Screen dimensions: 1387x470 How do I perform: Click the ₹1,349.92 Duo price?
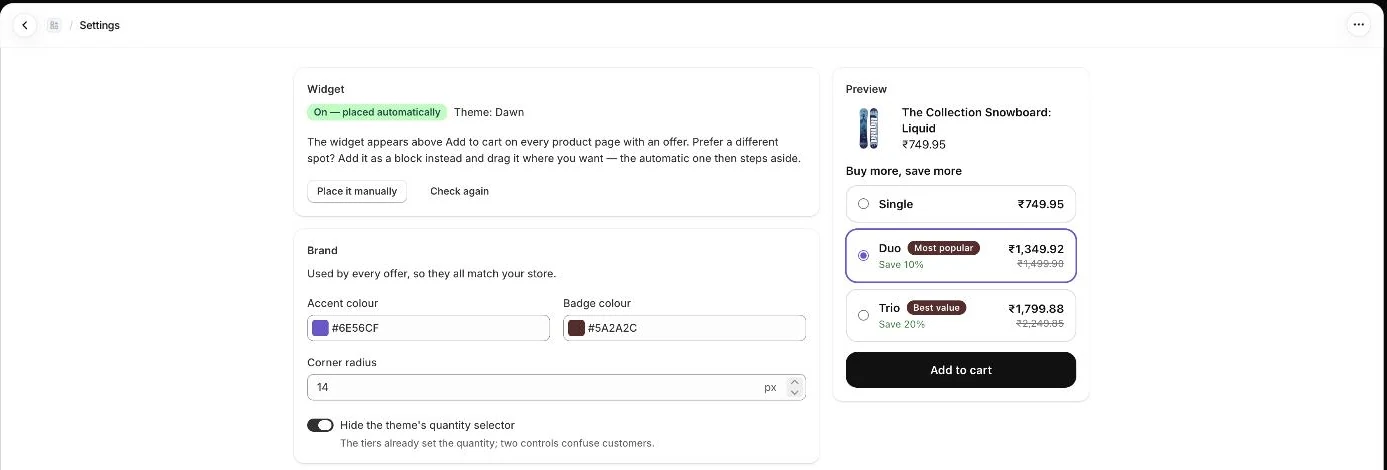[x=1036, y=249]
